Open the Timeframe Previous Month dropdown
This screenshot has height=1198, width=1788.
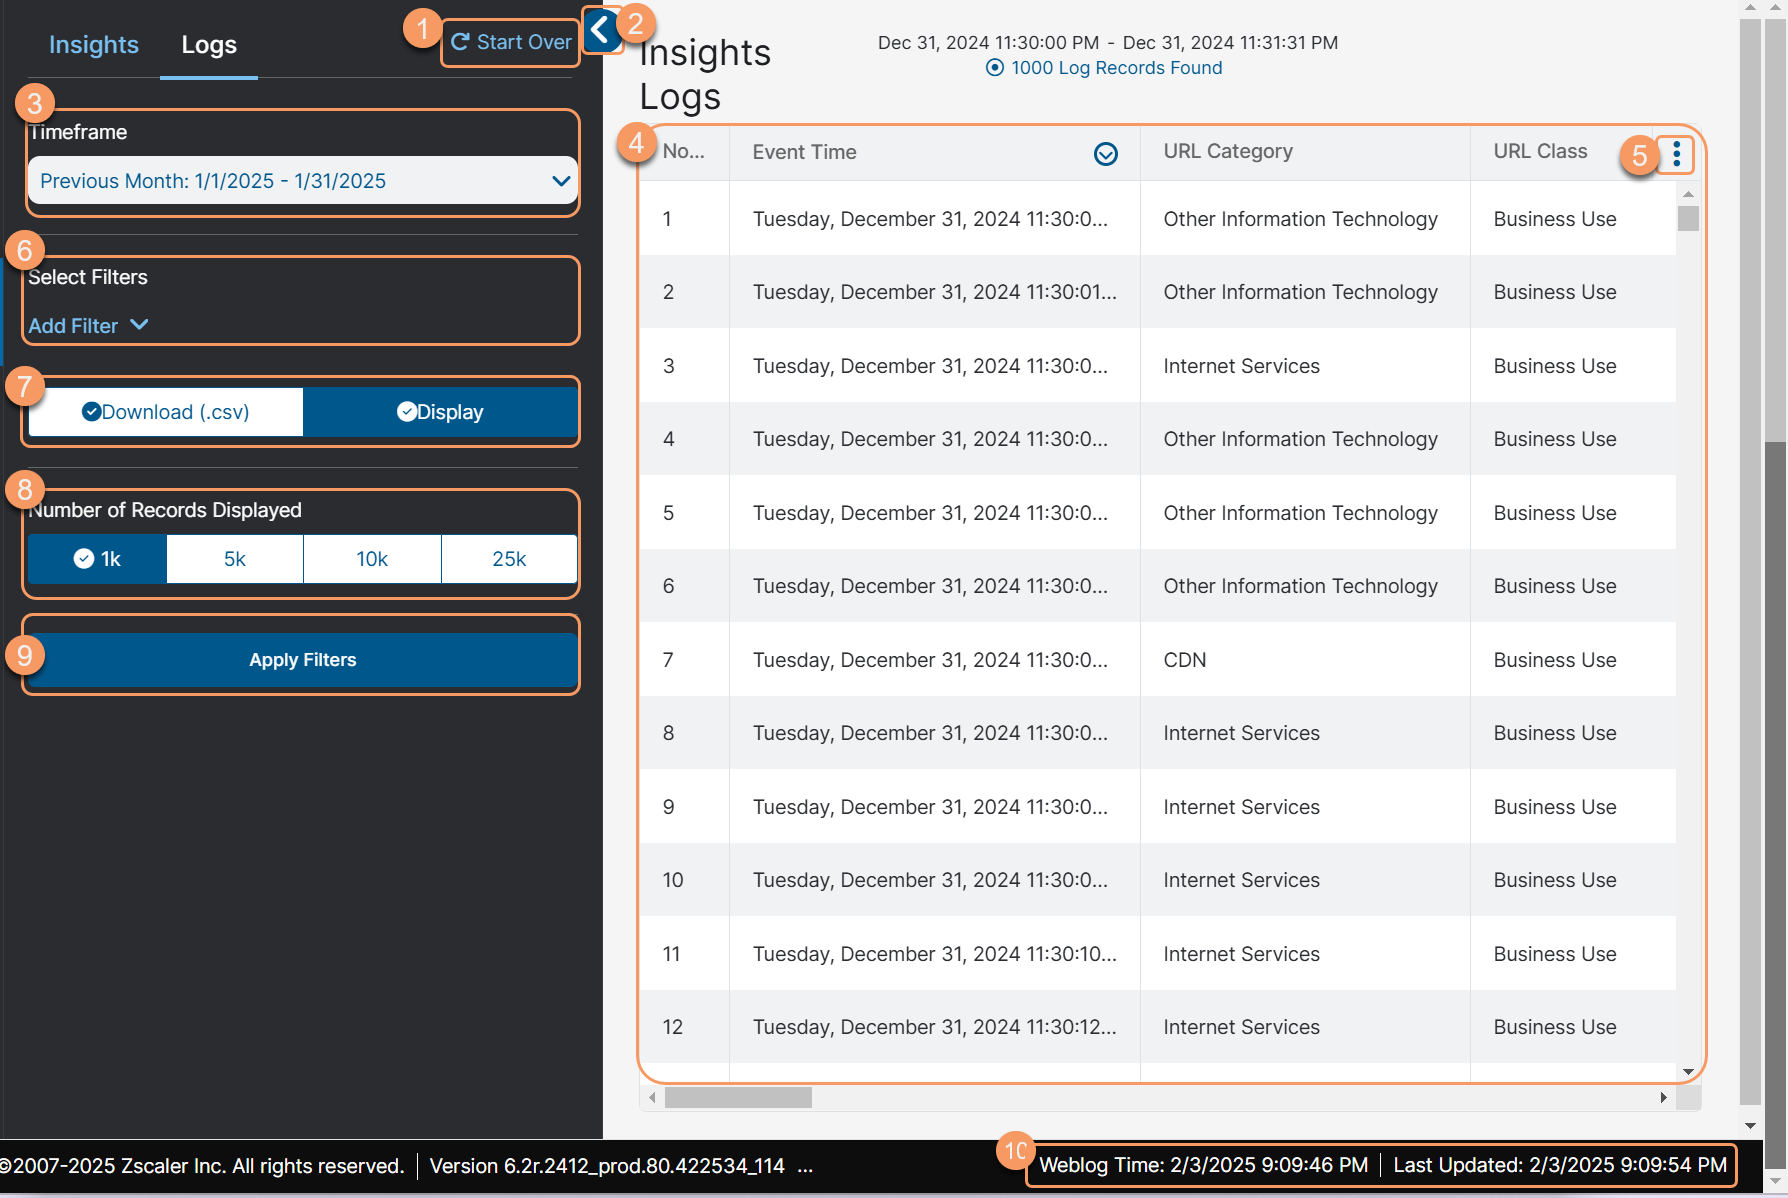pyautogui.click(x=302, y=181)
